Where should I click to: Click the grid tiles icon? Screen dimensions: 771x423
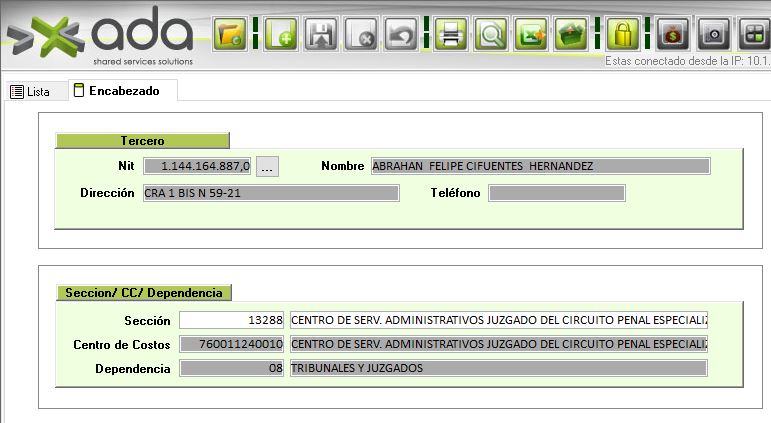754,34
